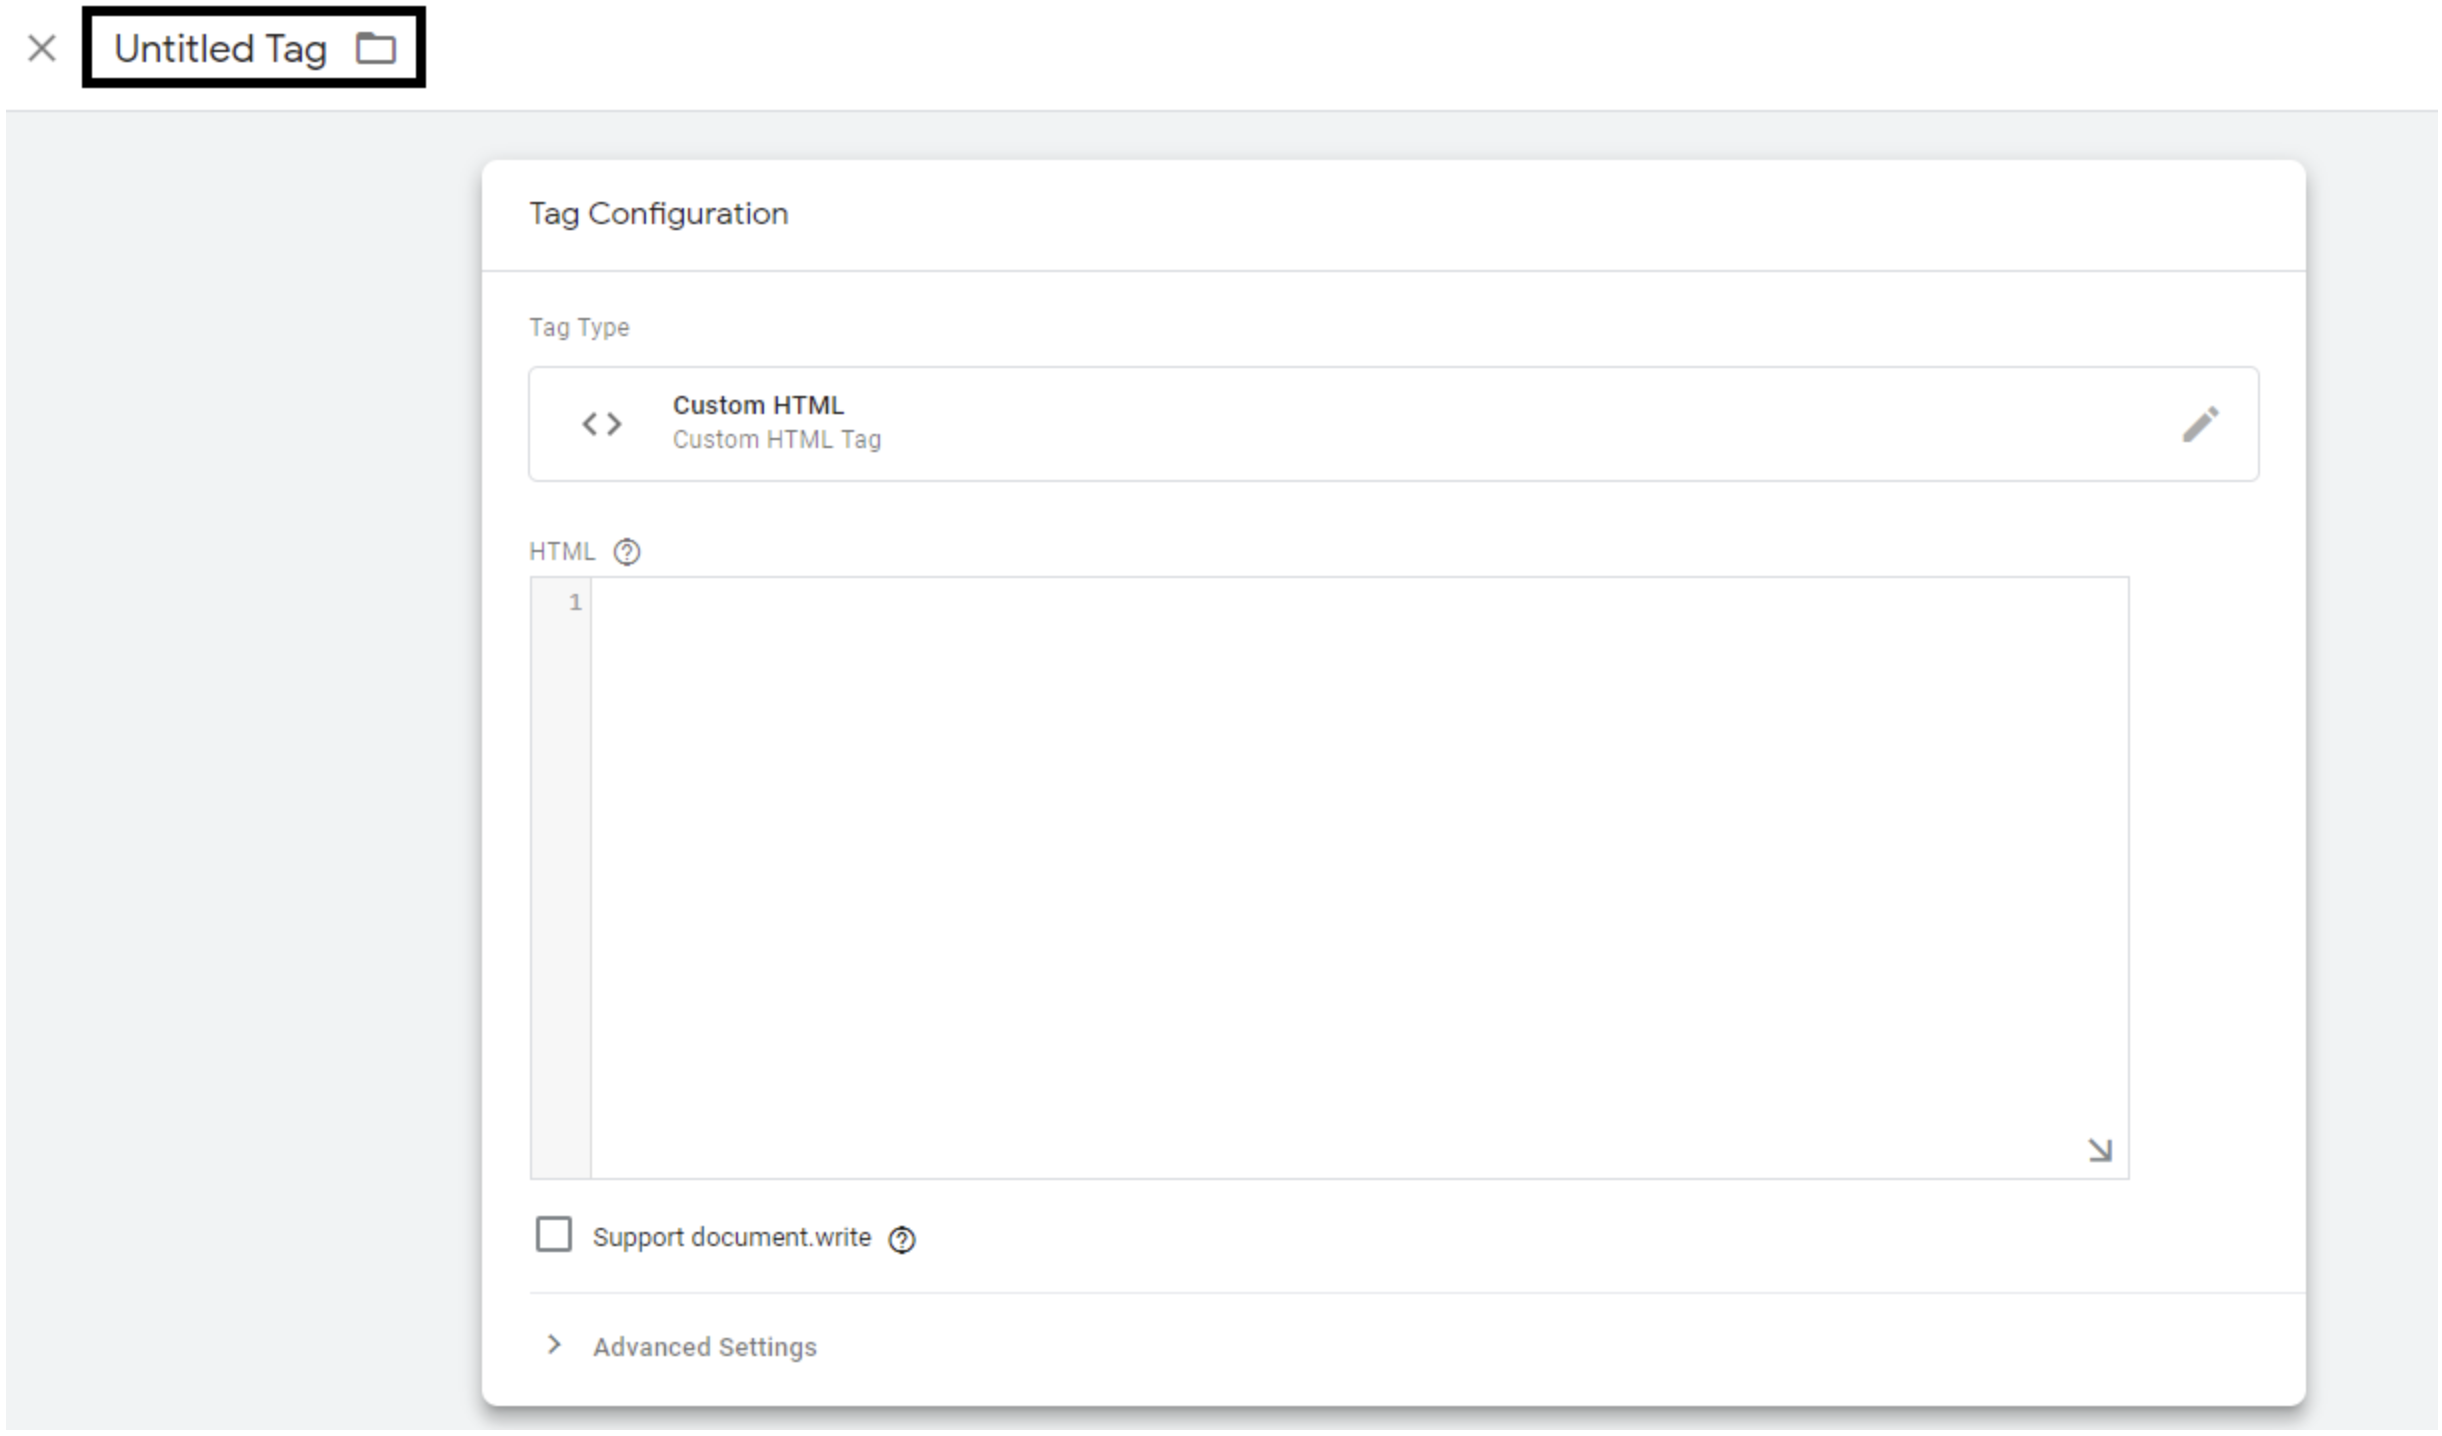Open folder picker icon beside tag name
This screenshot has height=1436, width=2442.
[376, 48]
